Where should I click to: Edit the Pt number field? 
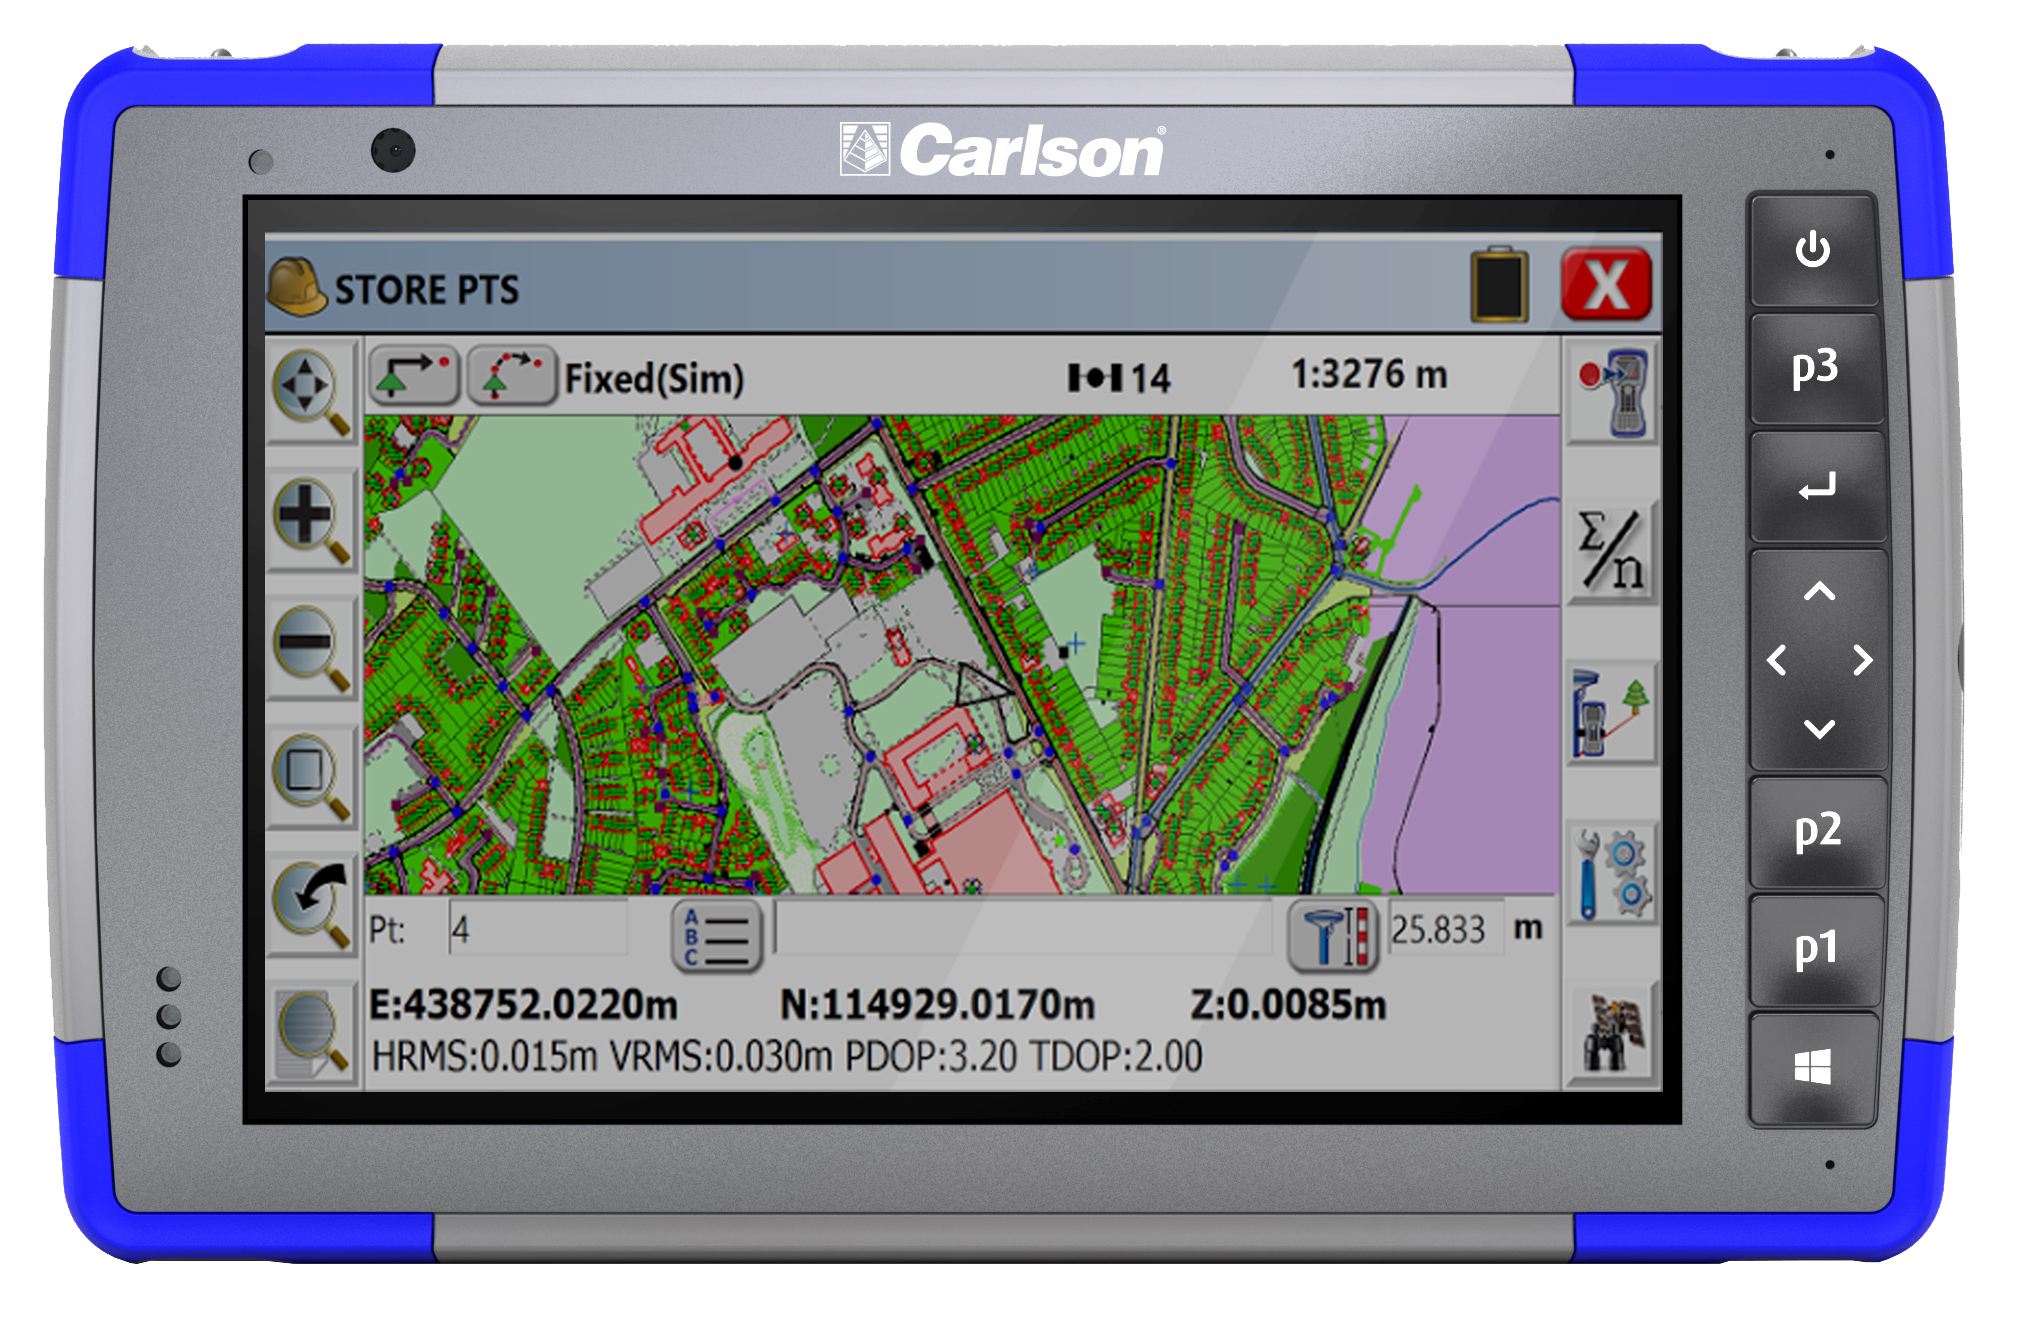[538, 929]
